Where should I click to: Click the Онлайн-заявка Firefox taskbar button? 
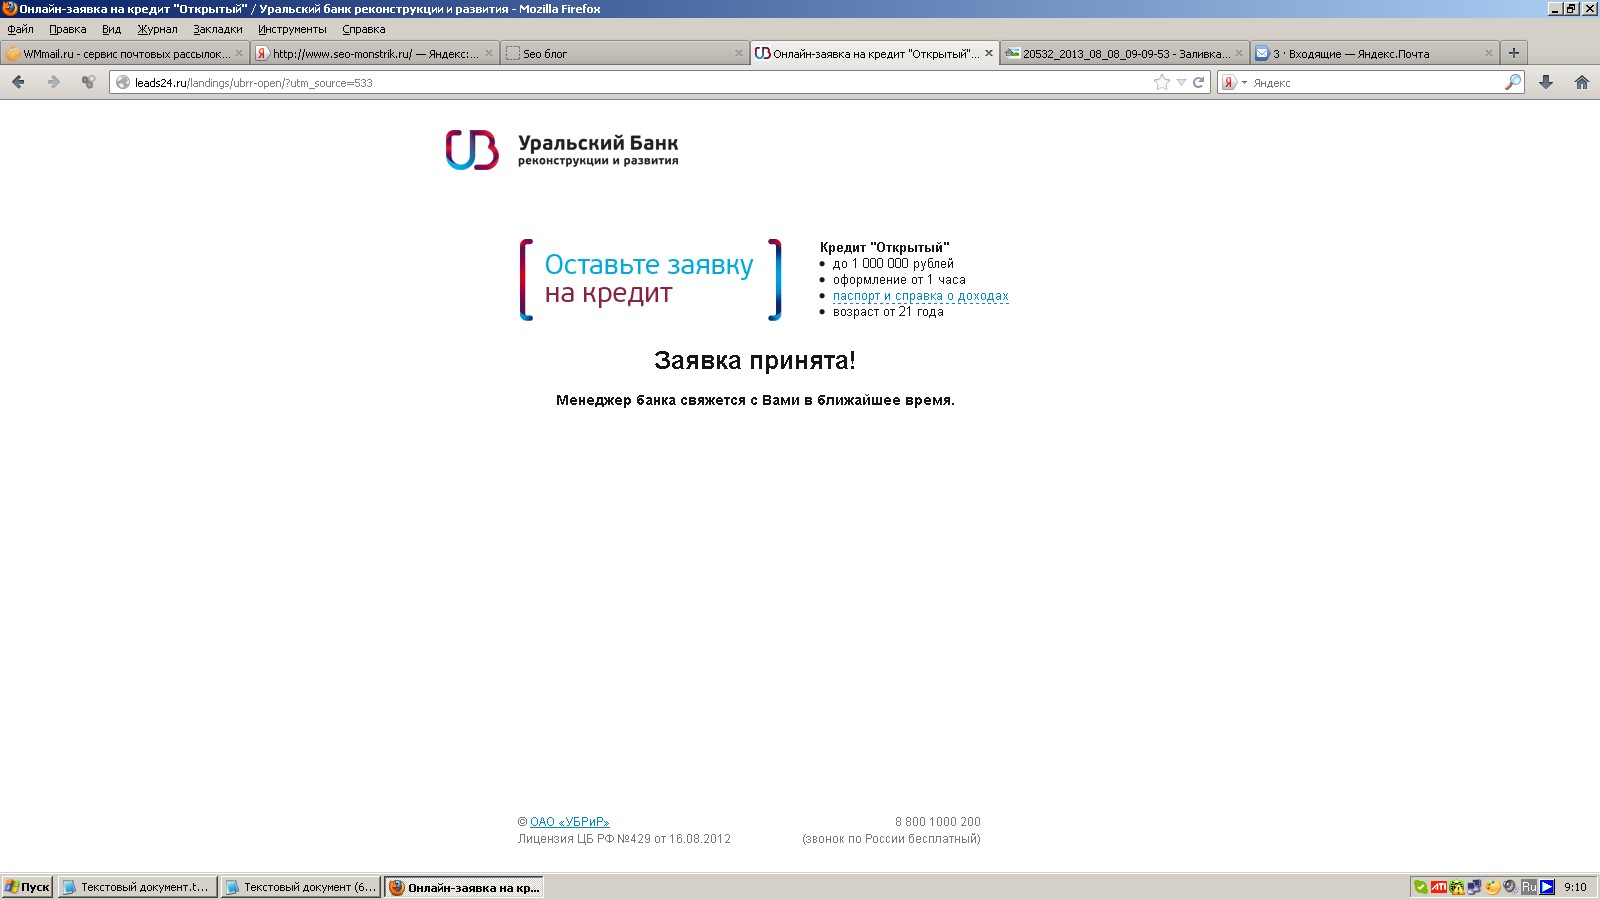(x=464, y=887)
